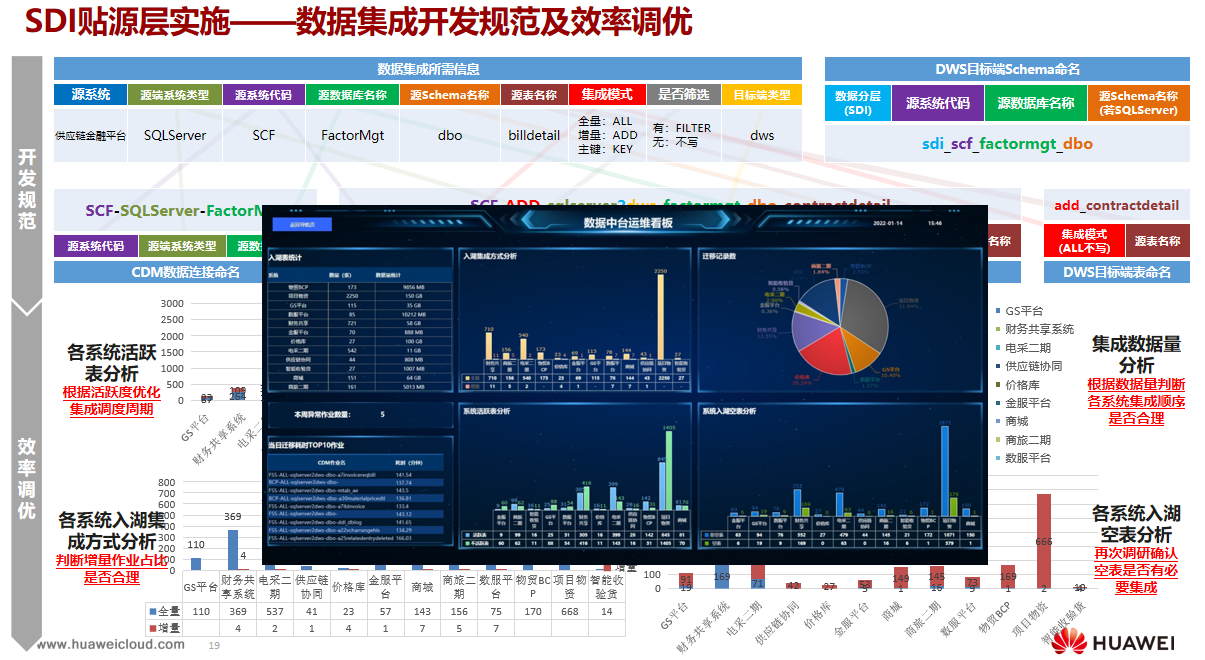
Task: Select the 增量 legend row label
Action: coord(165,629)
